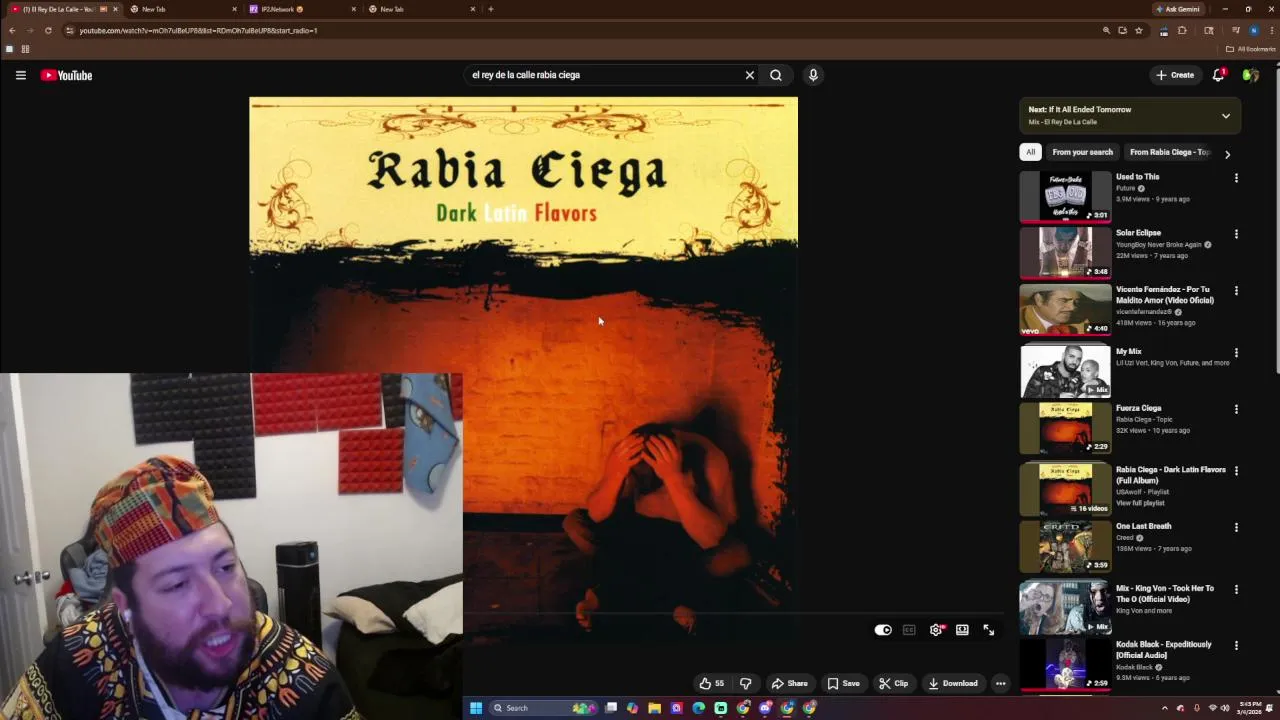The width and height of the screenshot is (1280, 720).
Task: Open the Fuerza Ciega video title
Action: (x=1138, y=408)
